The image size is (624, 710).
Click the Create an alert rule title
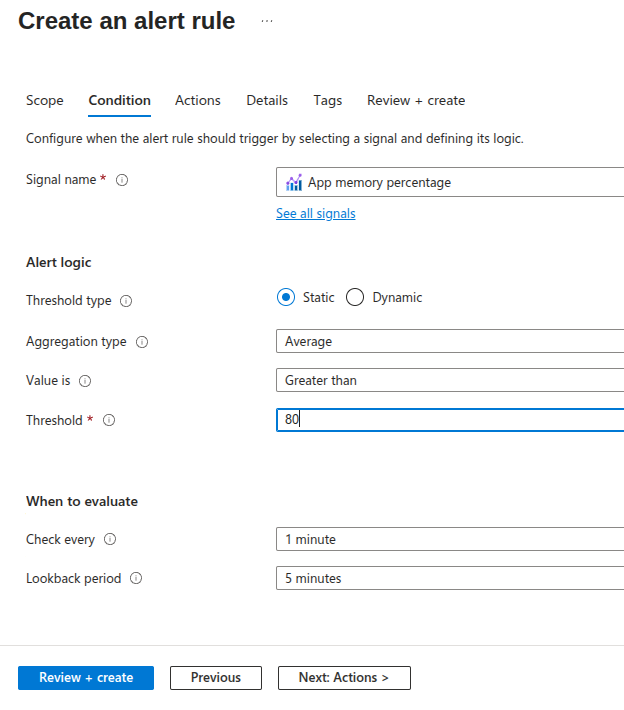[127, 21]
